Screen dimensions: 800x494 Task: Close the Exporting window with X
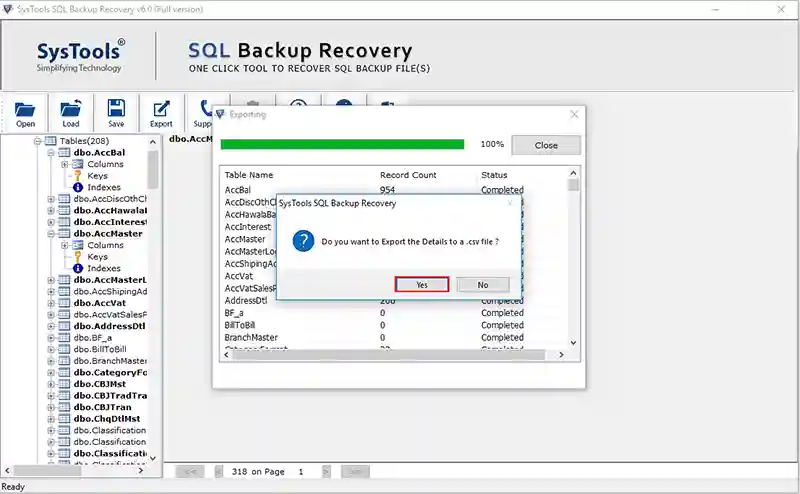(574, 114)
